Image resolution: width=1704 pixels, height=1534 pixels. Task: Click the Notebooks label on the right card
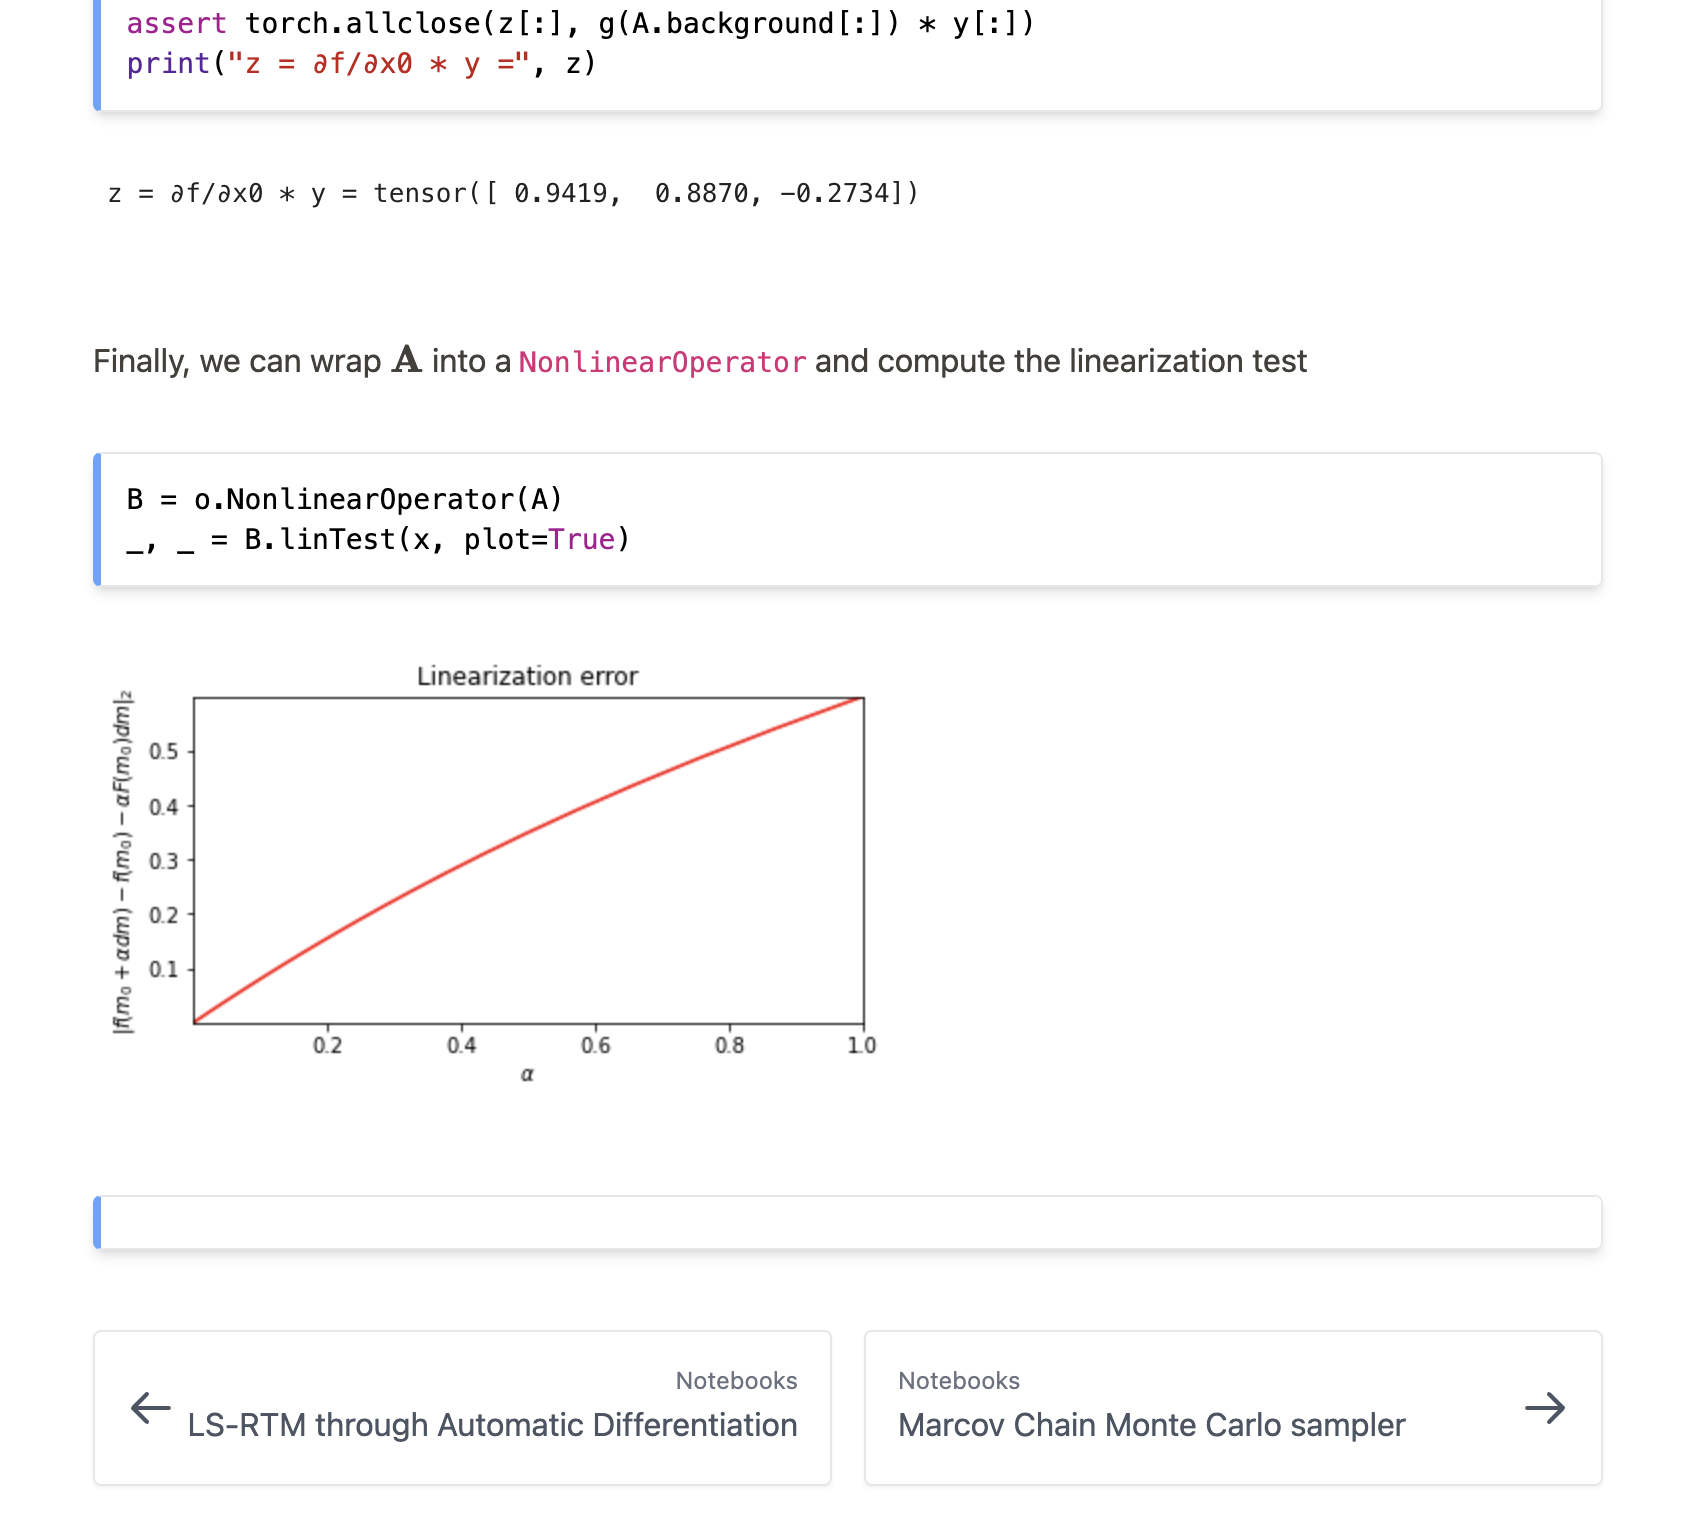tap(959, 1380)
